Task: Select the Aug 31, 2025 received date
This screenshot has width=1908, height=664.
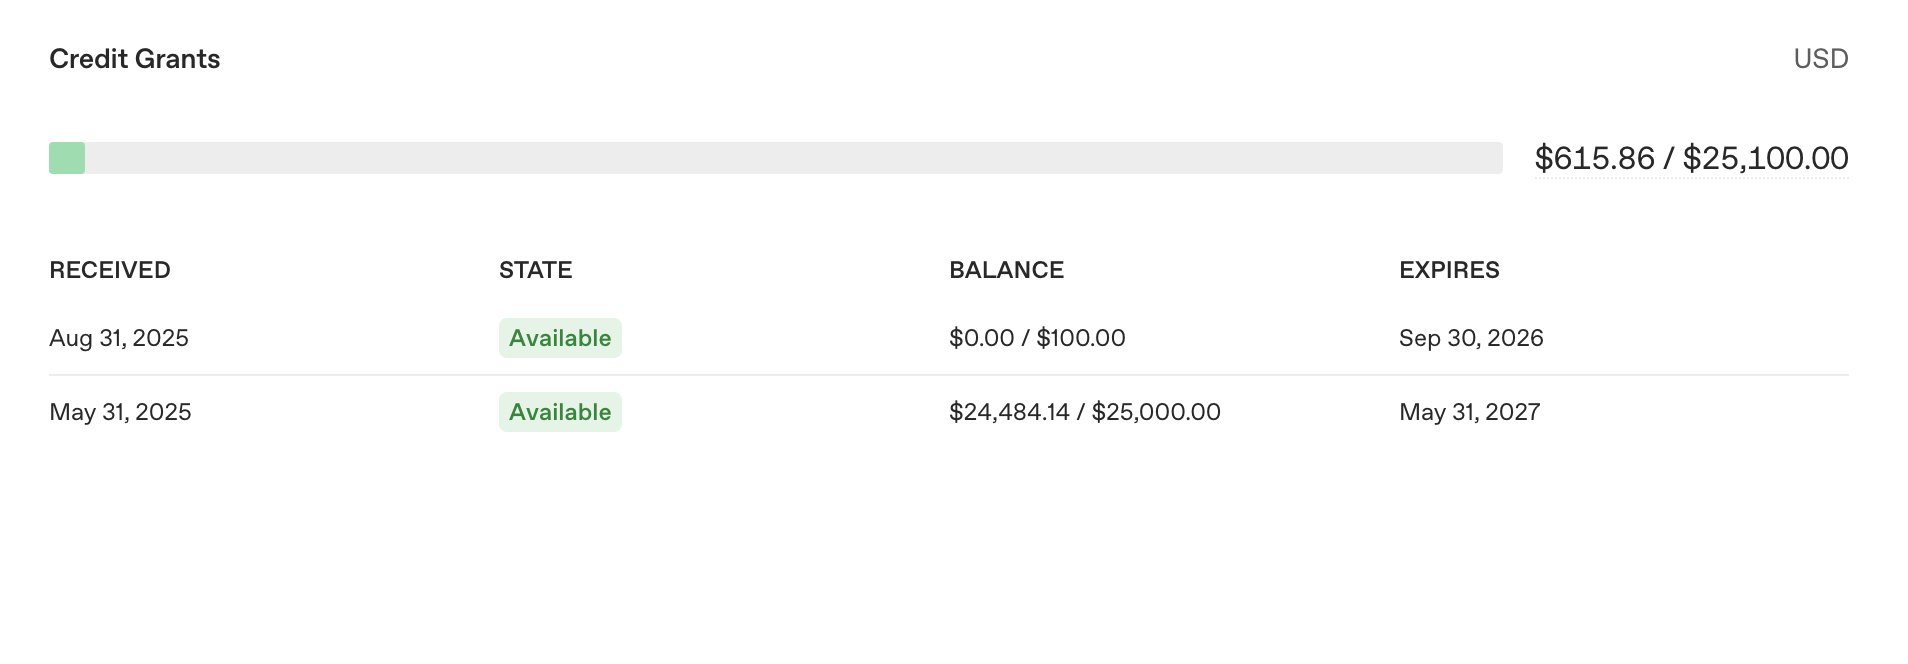Action: click(119, 338)
